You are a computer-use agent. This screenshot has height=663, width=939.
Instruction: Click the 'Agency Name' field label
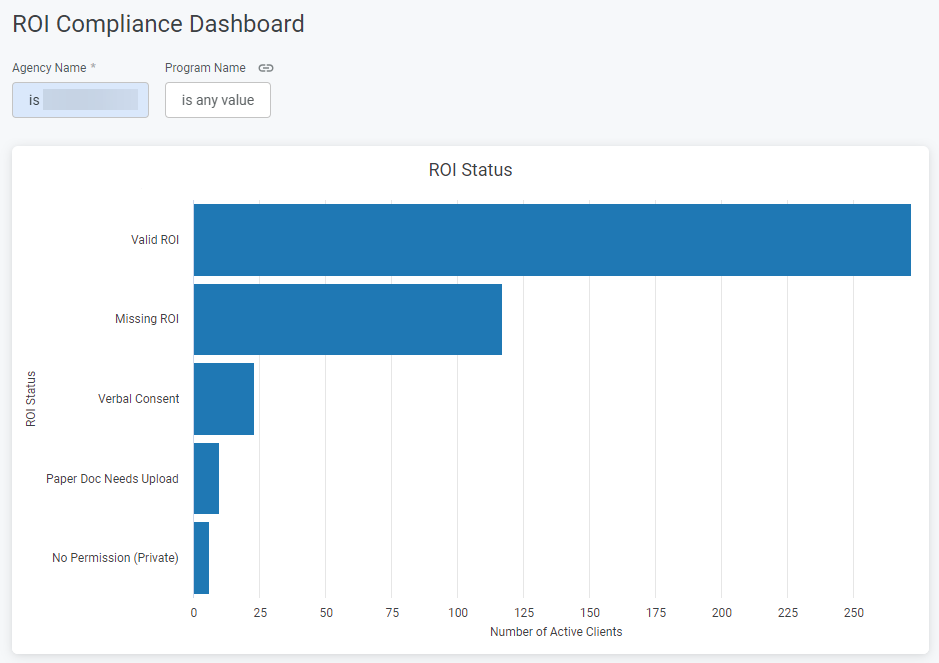coord(49,68)
